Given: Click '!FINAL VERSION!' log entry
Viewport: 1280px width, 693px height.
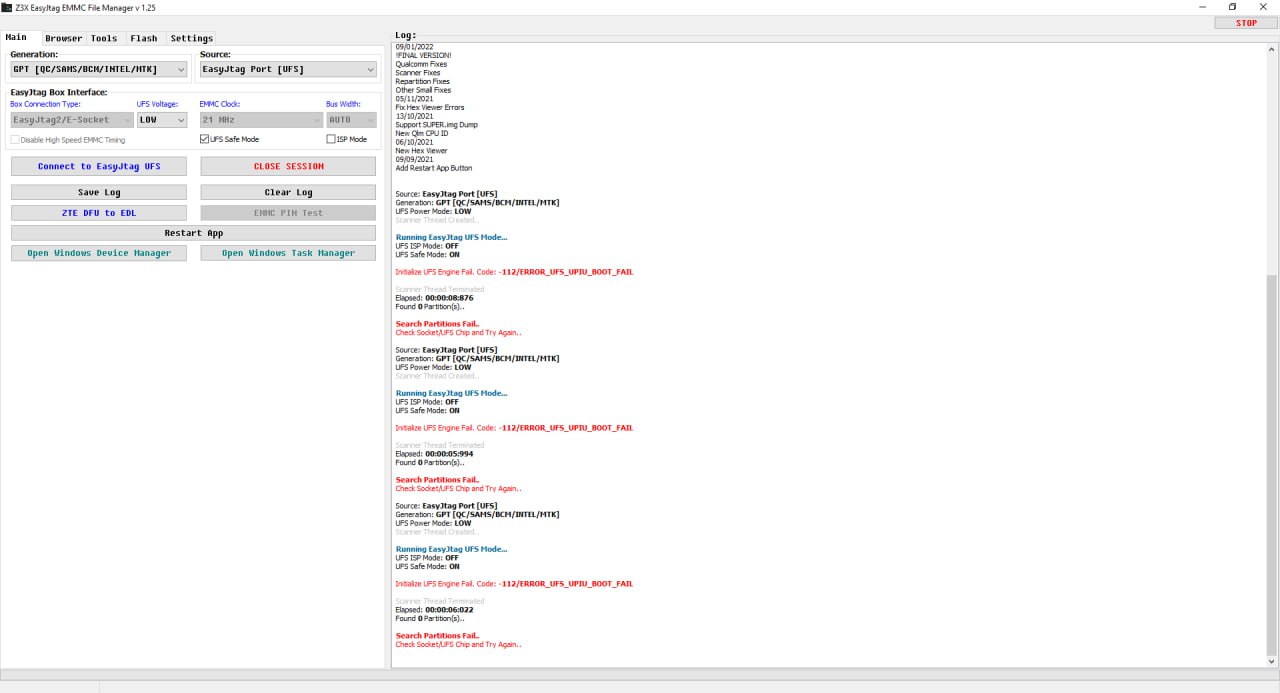Looking at the screenshot, I should click(423, 55).
